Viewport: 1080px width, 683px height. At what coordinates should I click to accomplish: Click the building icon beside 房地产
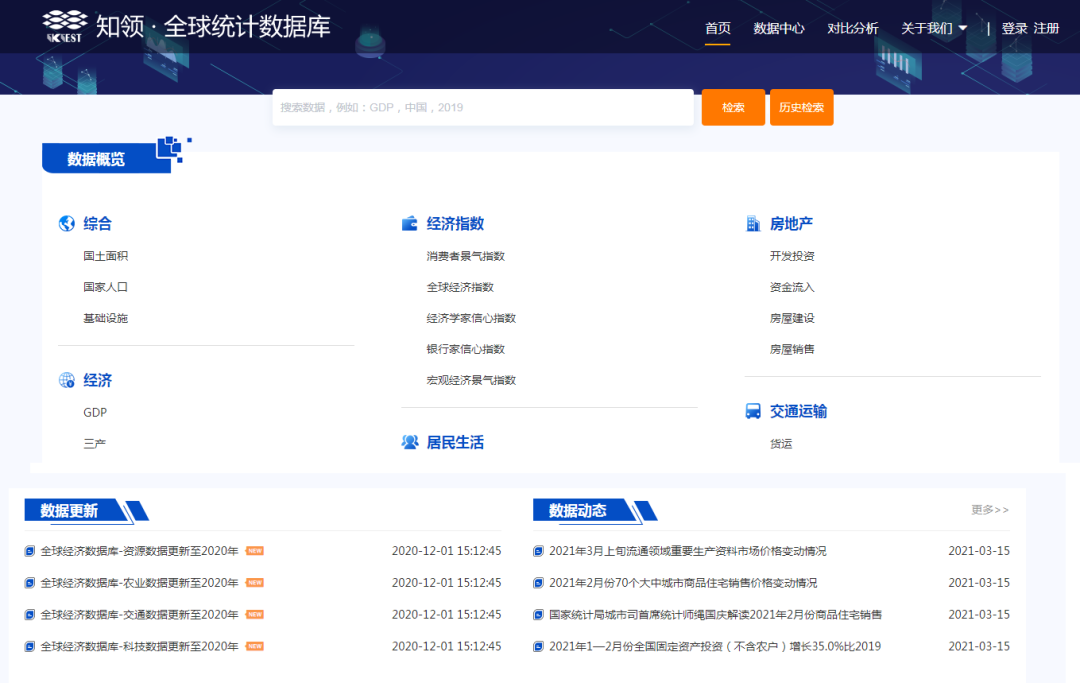pos(753,224)
